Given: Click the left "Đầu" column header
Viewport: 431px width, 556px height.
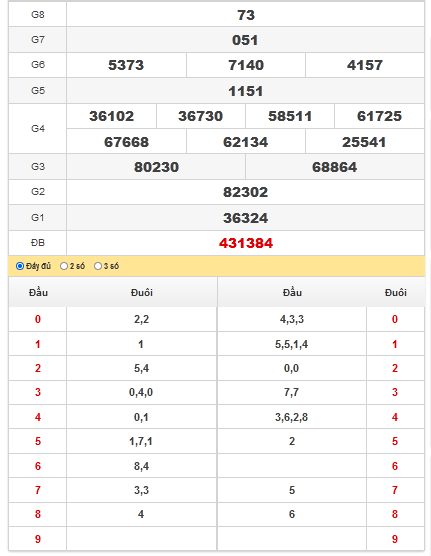Looking at the screenshot, I should point(38,292).
